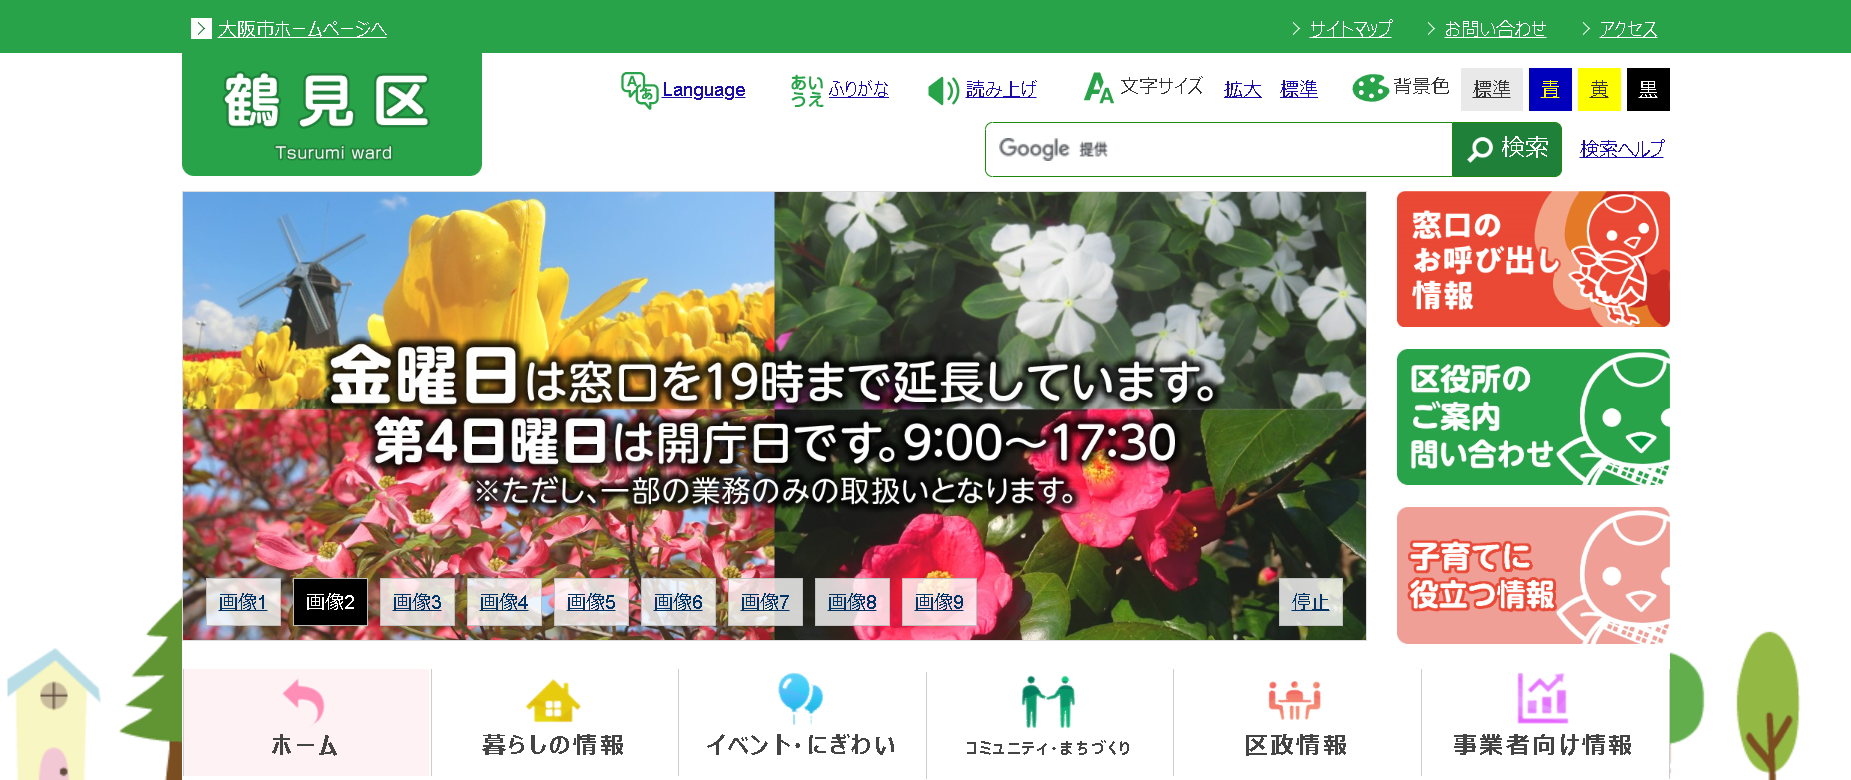1851x780 pixels.
Task: Open サイトマップ link
Action: (x=1351, y=29)
